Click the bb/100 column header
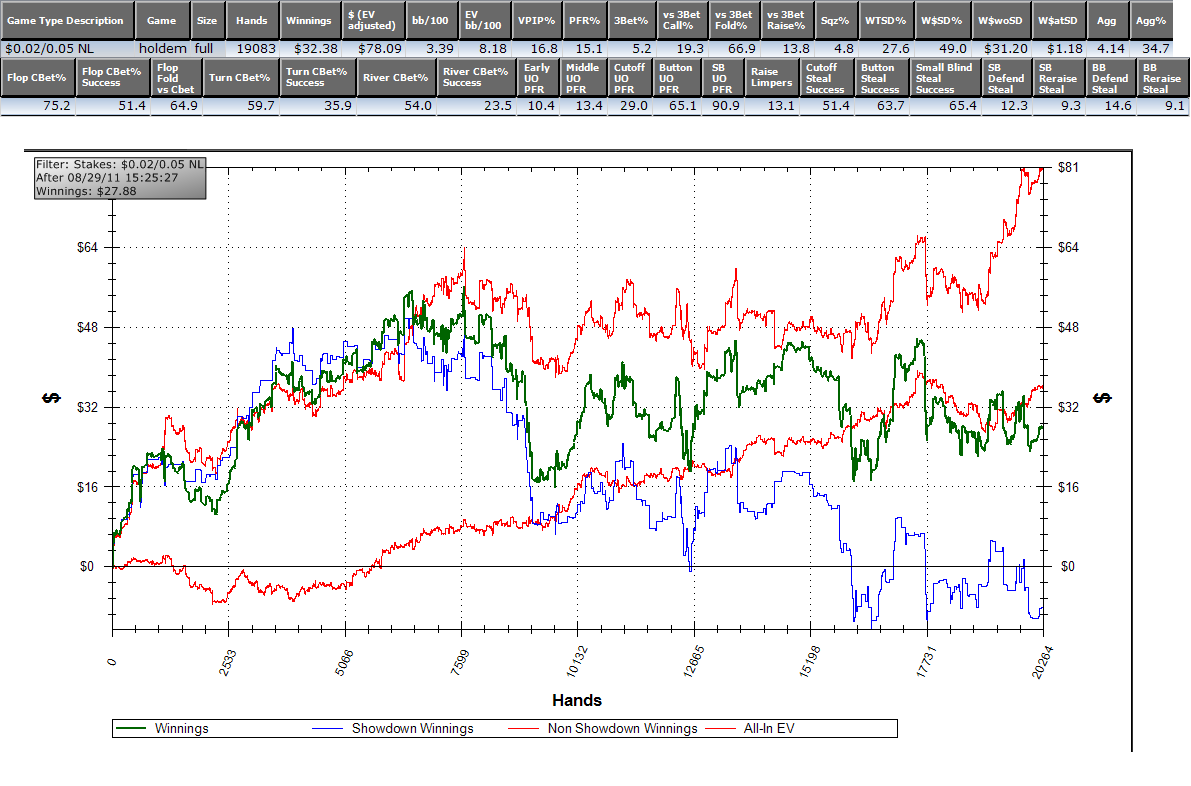Image resolution: width=1191 pixels, height=786 pixels. click(431, 21)
